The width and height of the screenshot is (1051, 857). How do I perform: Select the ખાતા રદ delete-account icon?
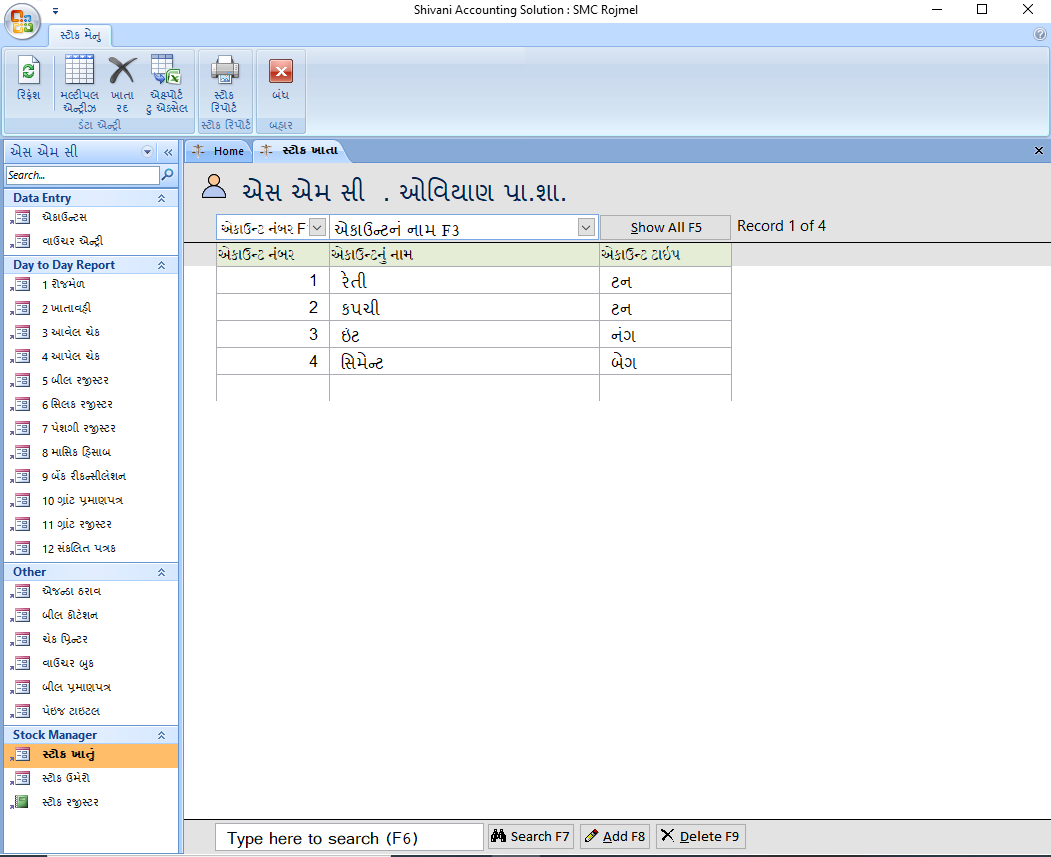pyautogui.click(x=122, y=80)
